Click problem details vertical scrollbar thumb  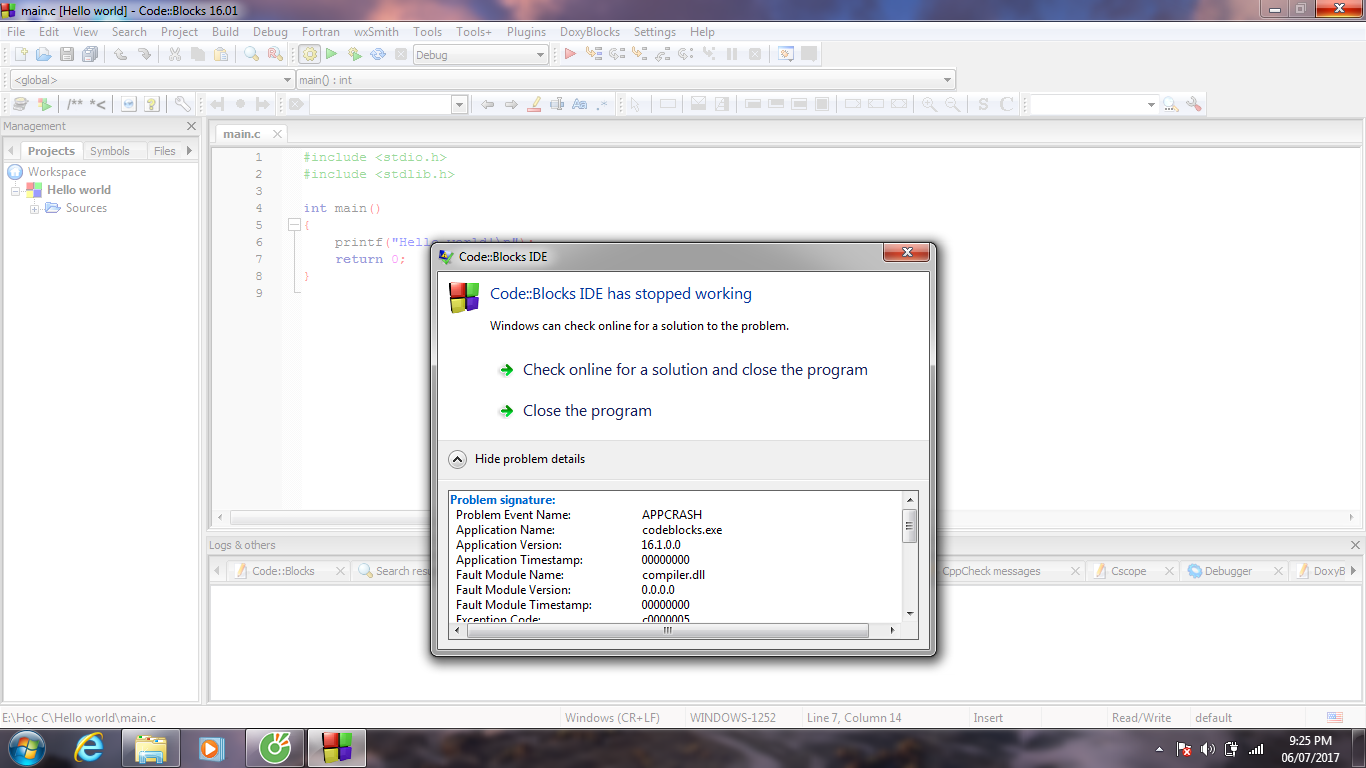click(x=910, y=525)
